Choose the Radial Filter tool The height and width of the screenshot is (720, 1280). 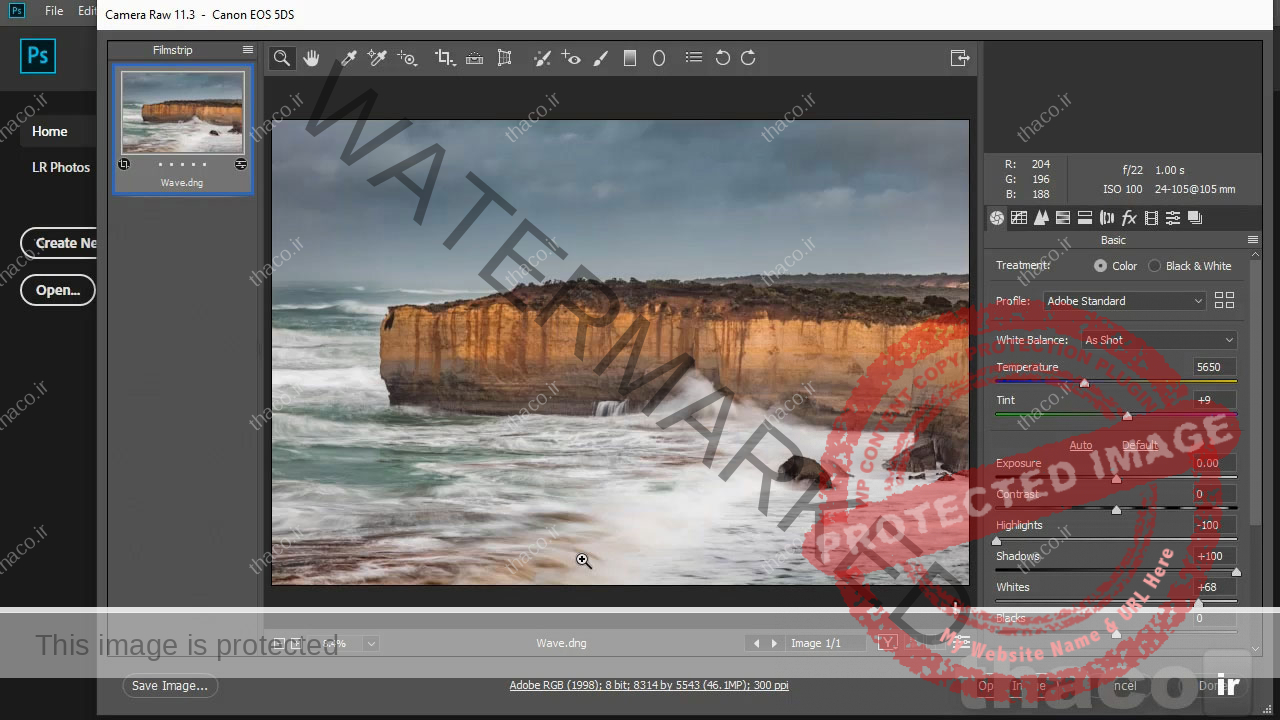coord(659,58)
